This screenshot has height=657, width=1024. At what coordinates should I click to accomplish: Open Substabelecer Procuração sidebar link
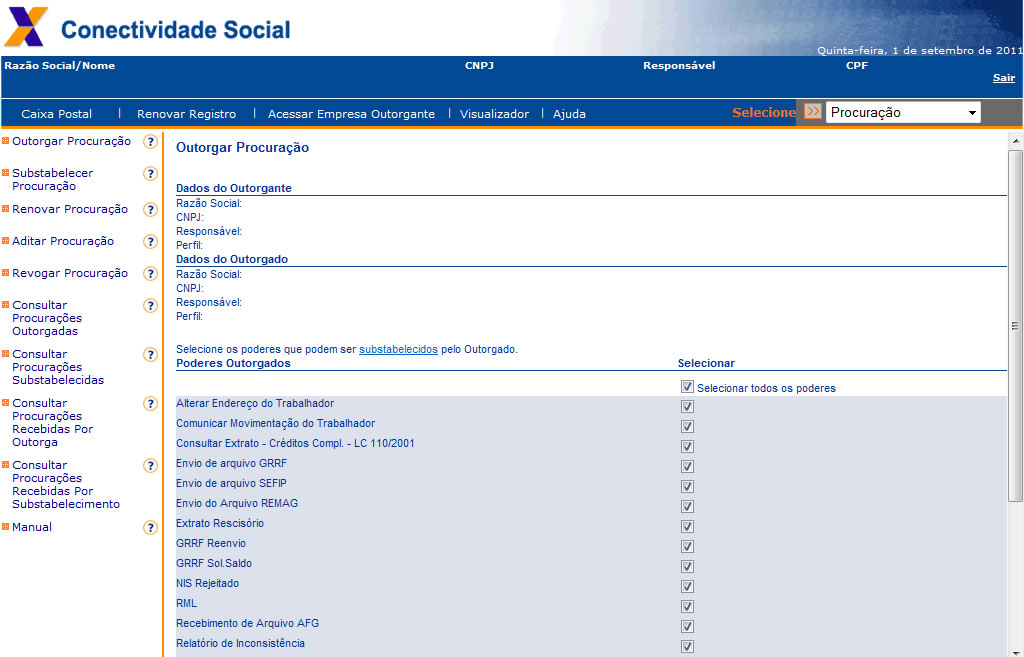coord(52,180)
